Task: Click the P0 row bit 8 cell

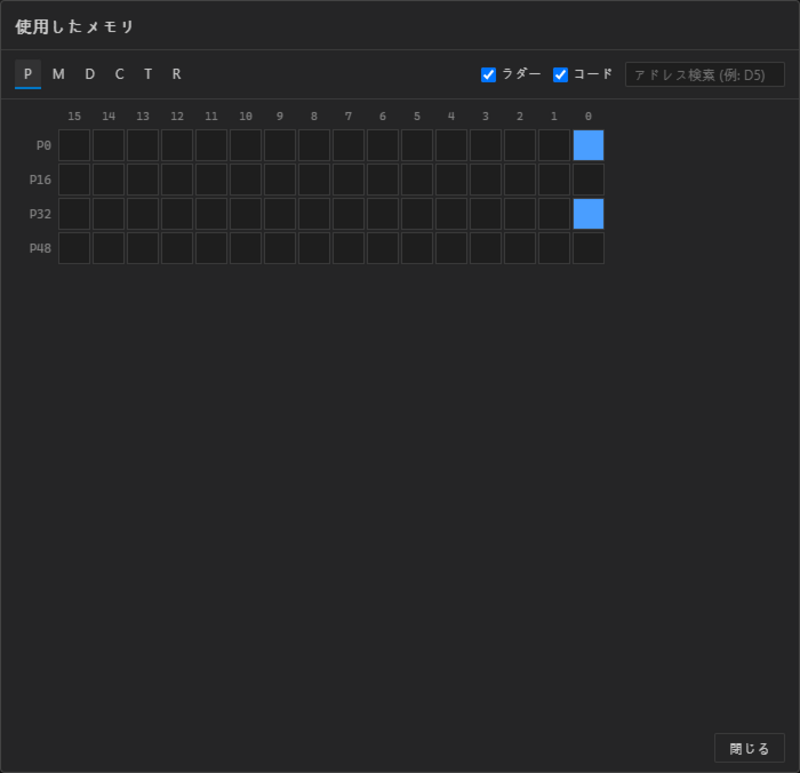Action: pyautogui.click(x=314, y=145)
